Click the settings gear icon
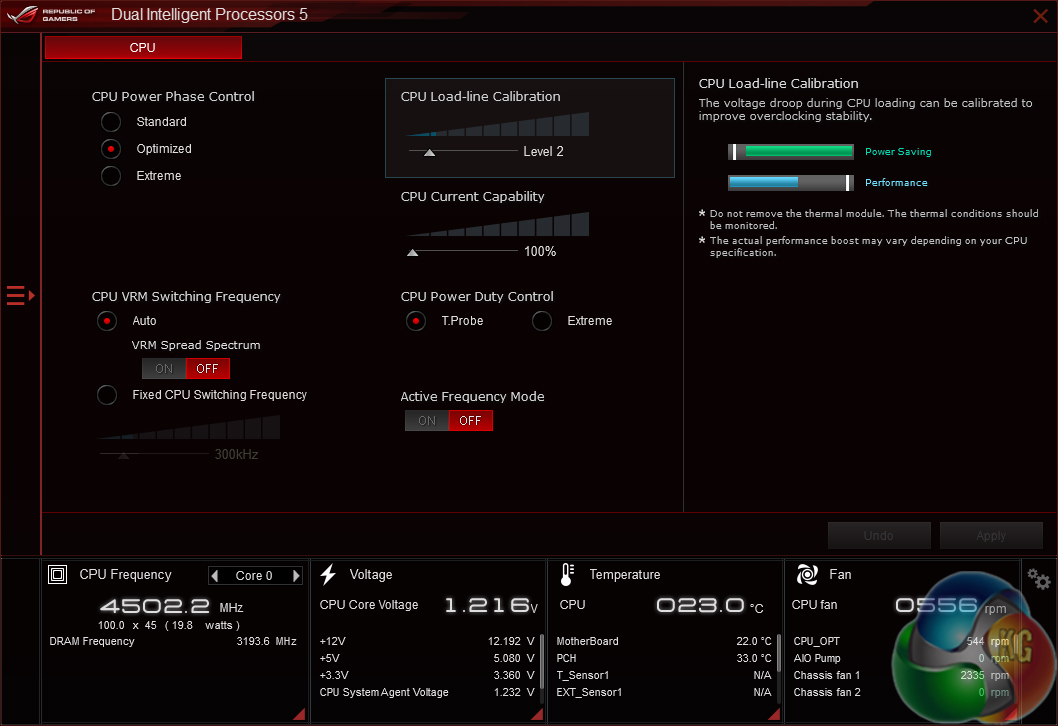The image size is (1058, 726). [1039, 579]
